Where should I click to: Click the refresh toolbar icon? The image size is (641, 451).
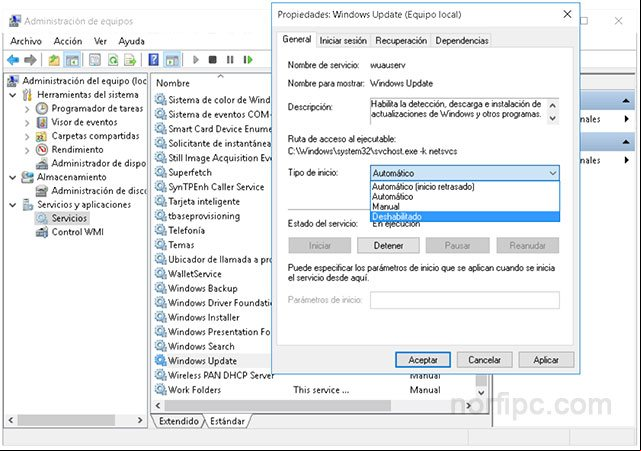[113, 60]
